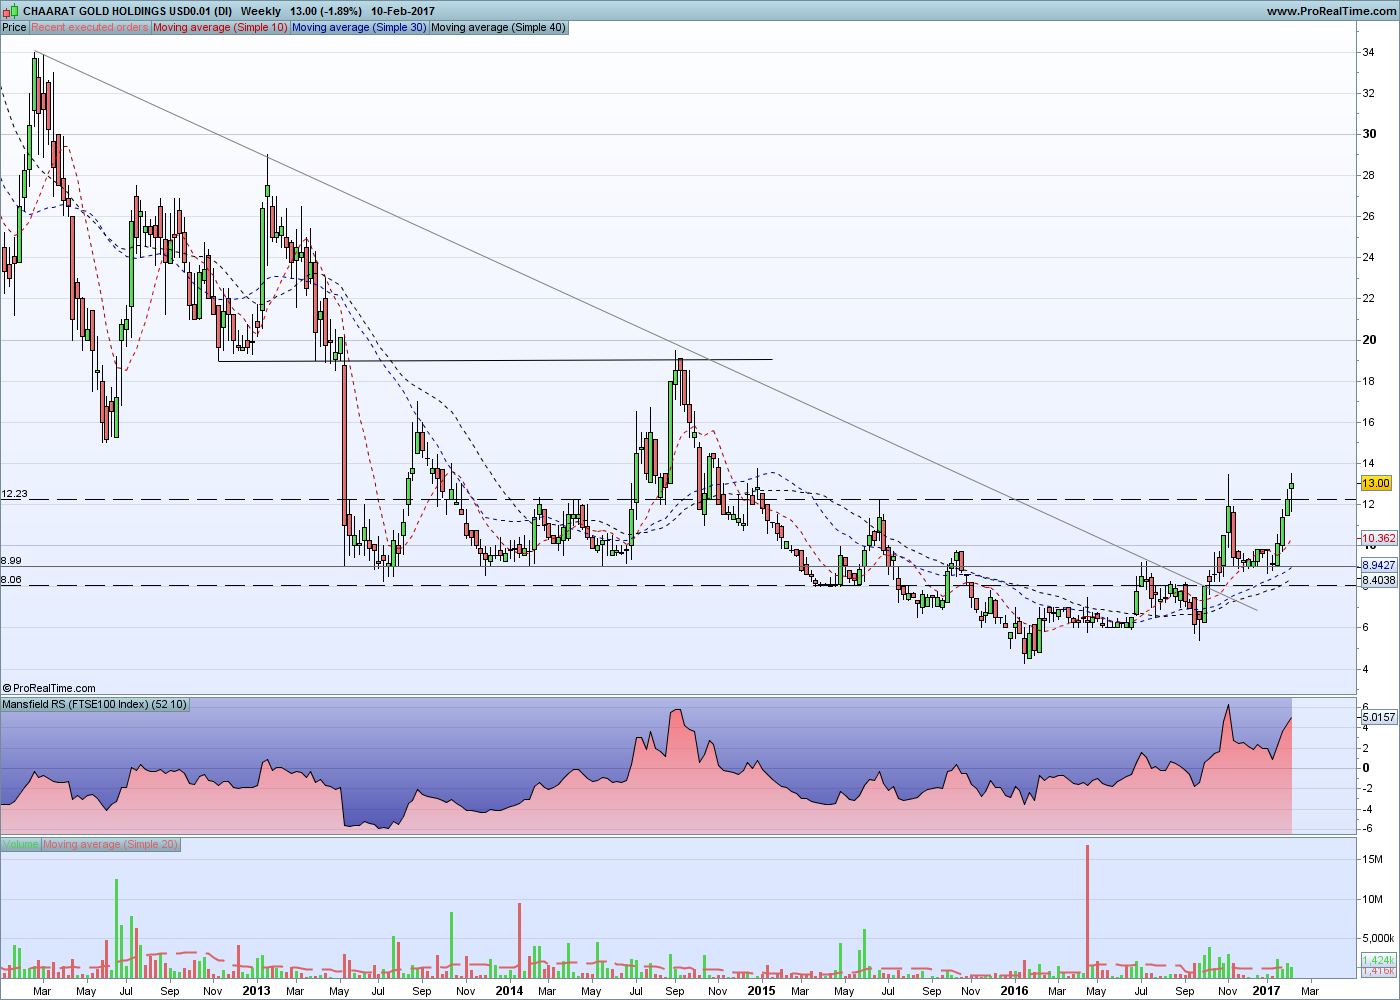Open the www.ProRealTime.com link
This screenshot has width=1400, height=1000.
click(1330, 11)
